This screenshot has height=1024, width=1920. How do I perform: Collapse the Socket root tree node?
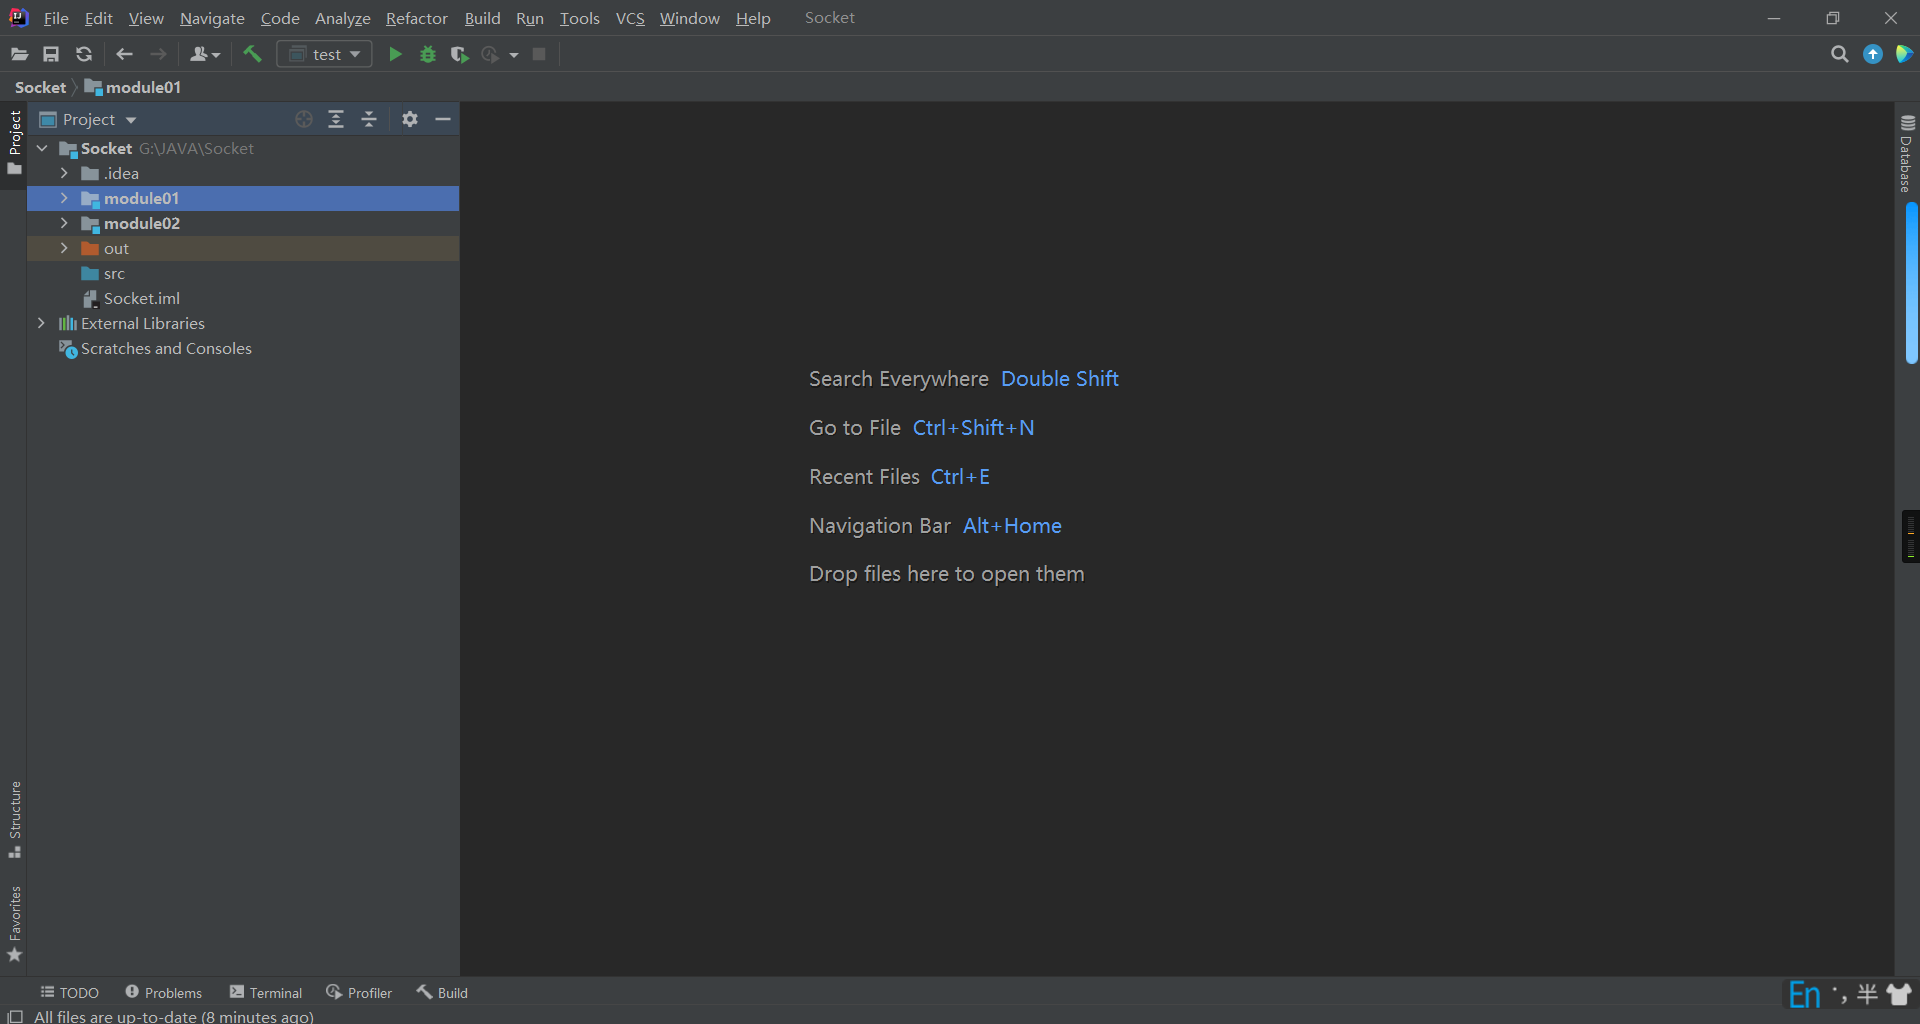[42, 148]
